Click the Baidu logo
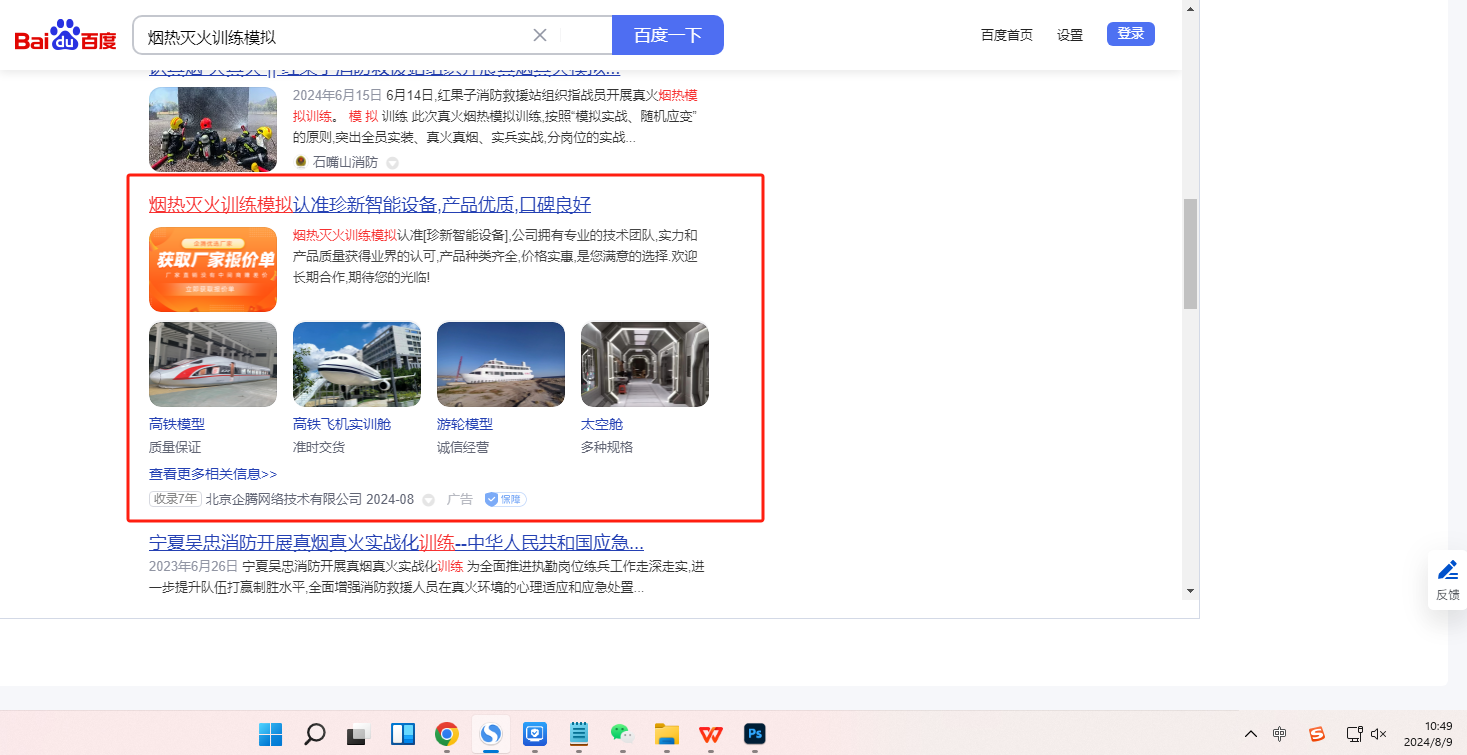 click(65, 36)
